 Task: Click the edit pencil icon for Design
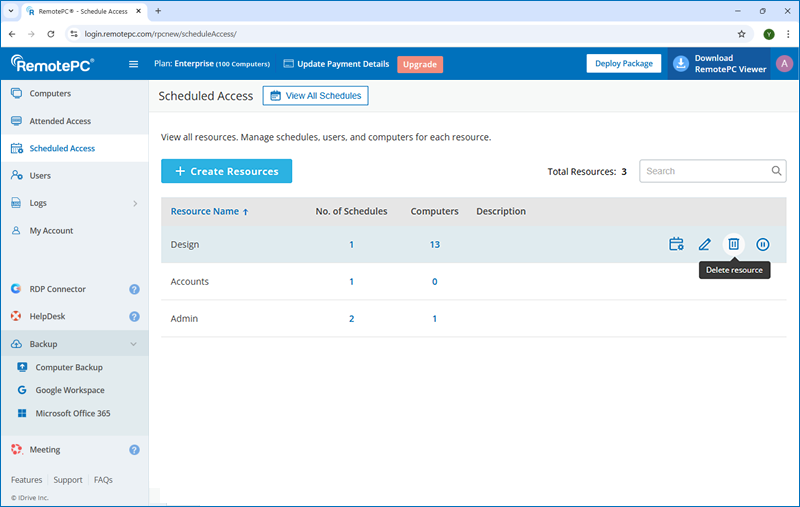705,244
